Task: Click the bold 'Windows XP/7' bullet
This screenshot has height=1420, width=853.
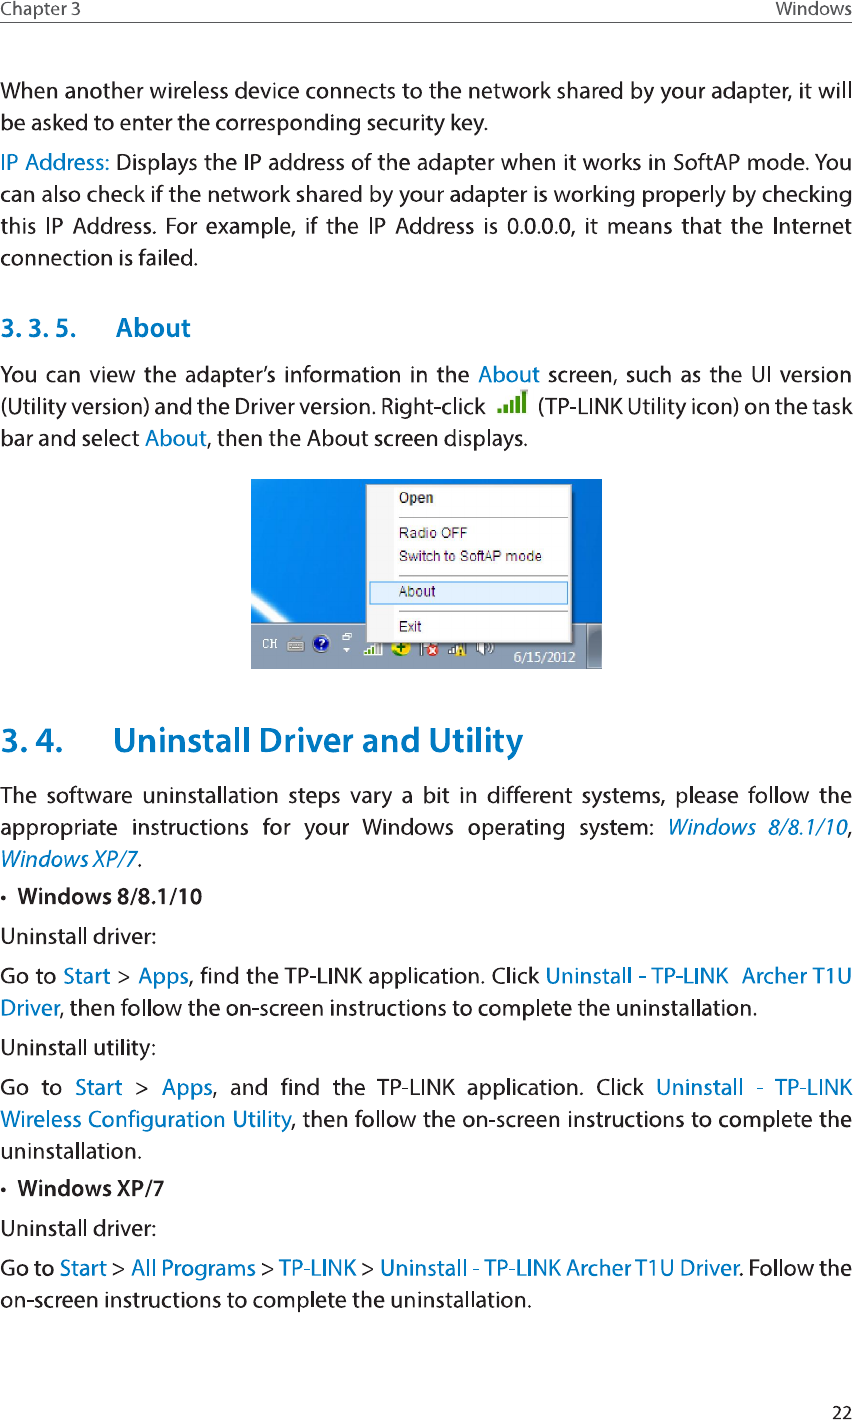Action: pyautogui.click(x=91, y=1188)
